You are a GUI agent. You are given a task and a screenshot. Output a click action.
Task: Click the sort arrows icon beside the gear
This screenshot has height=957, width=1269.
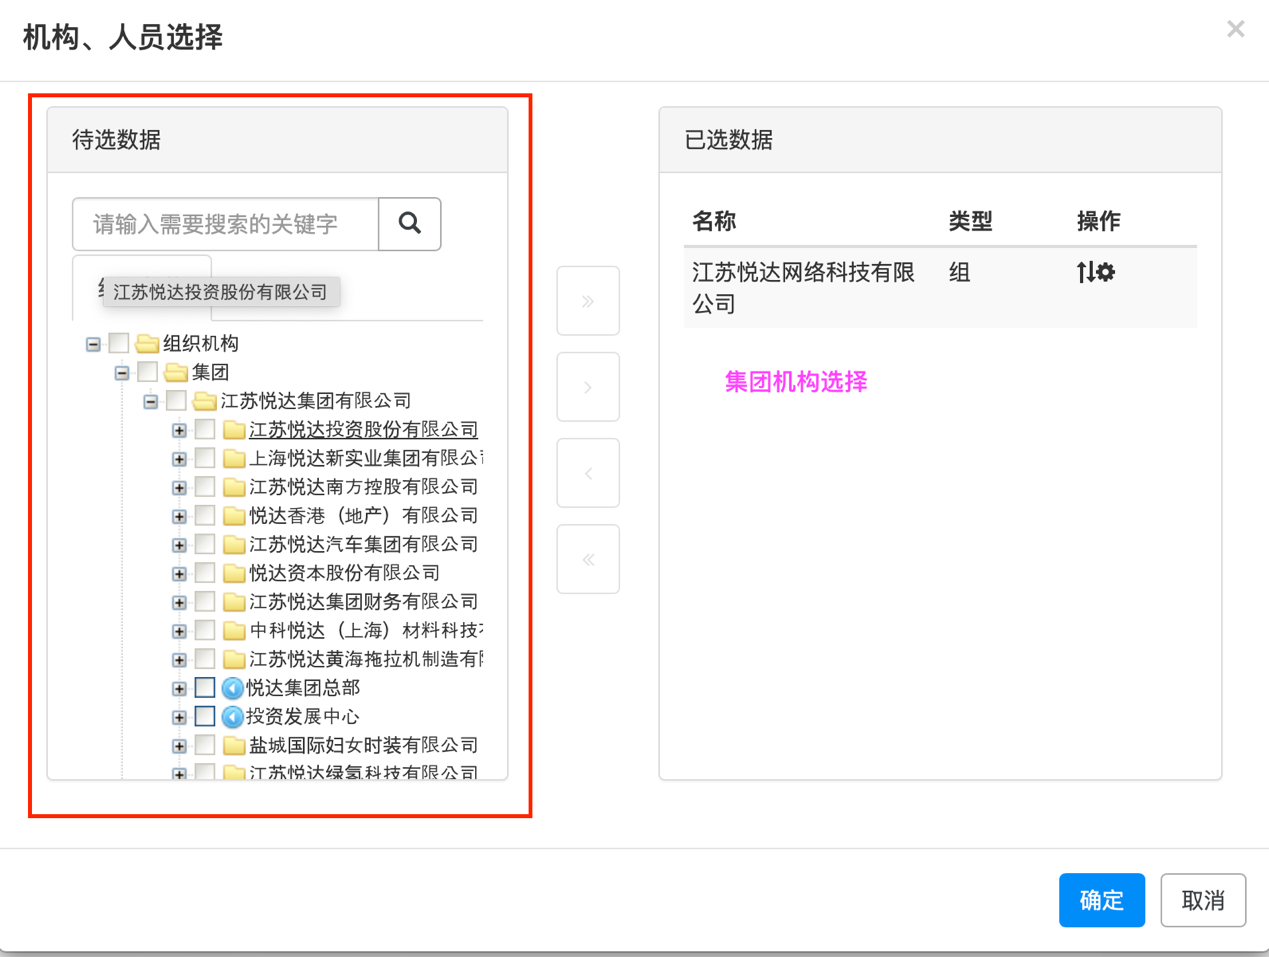coord(1085,271)
